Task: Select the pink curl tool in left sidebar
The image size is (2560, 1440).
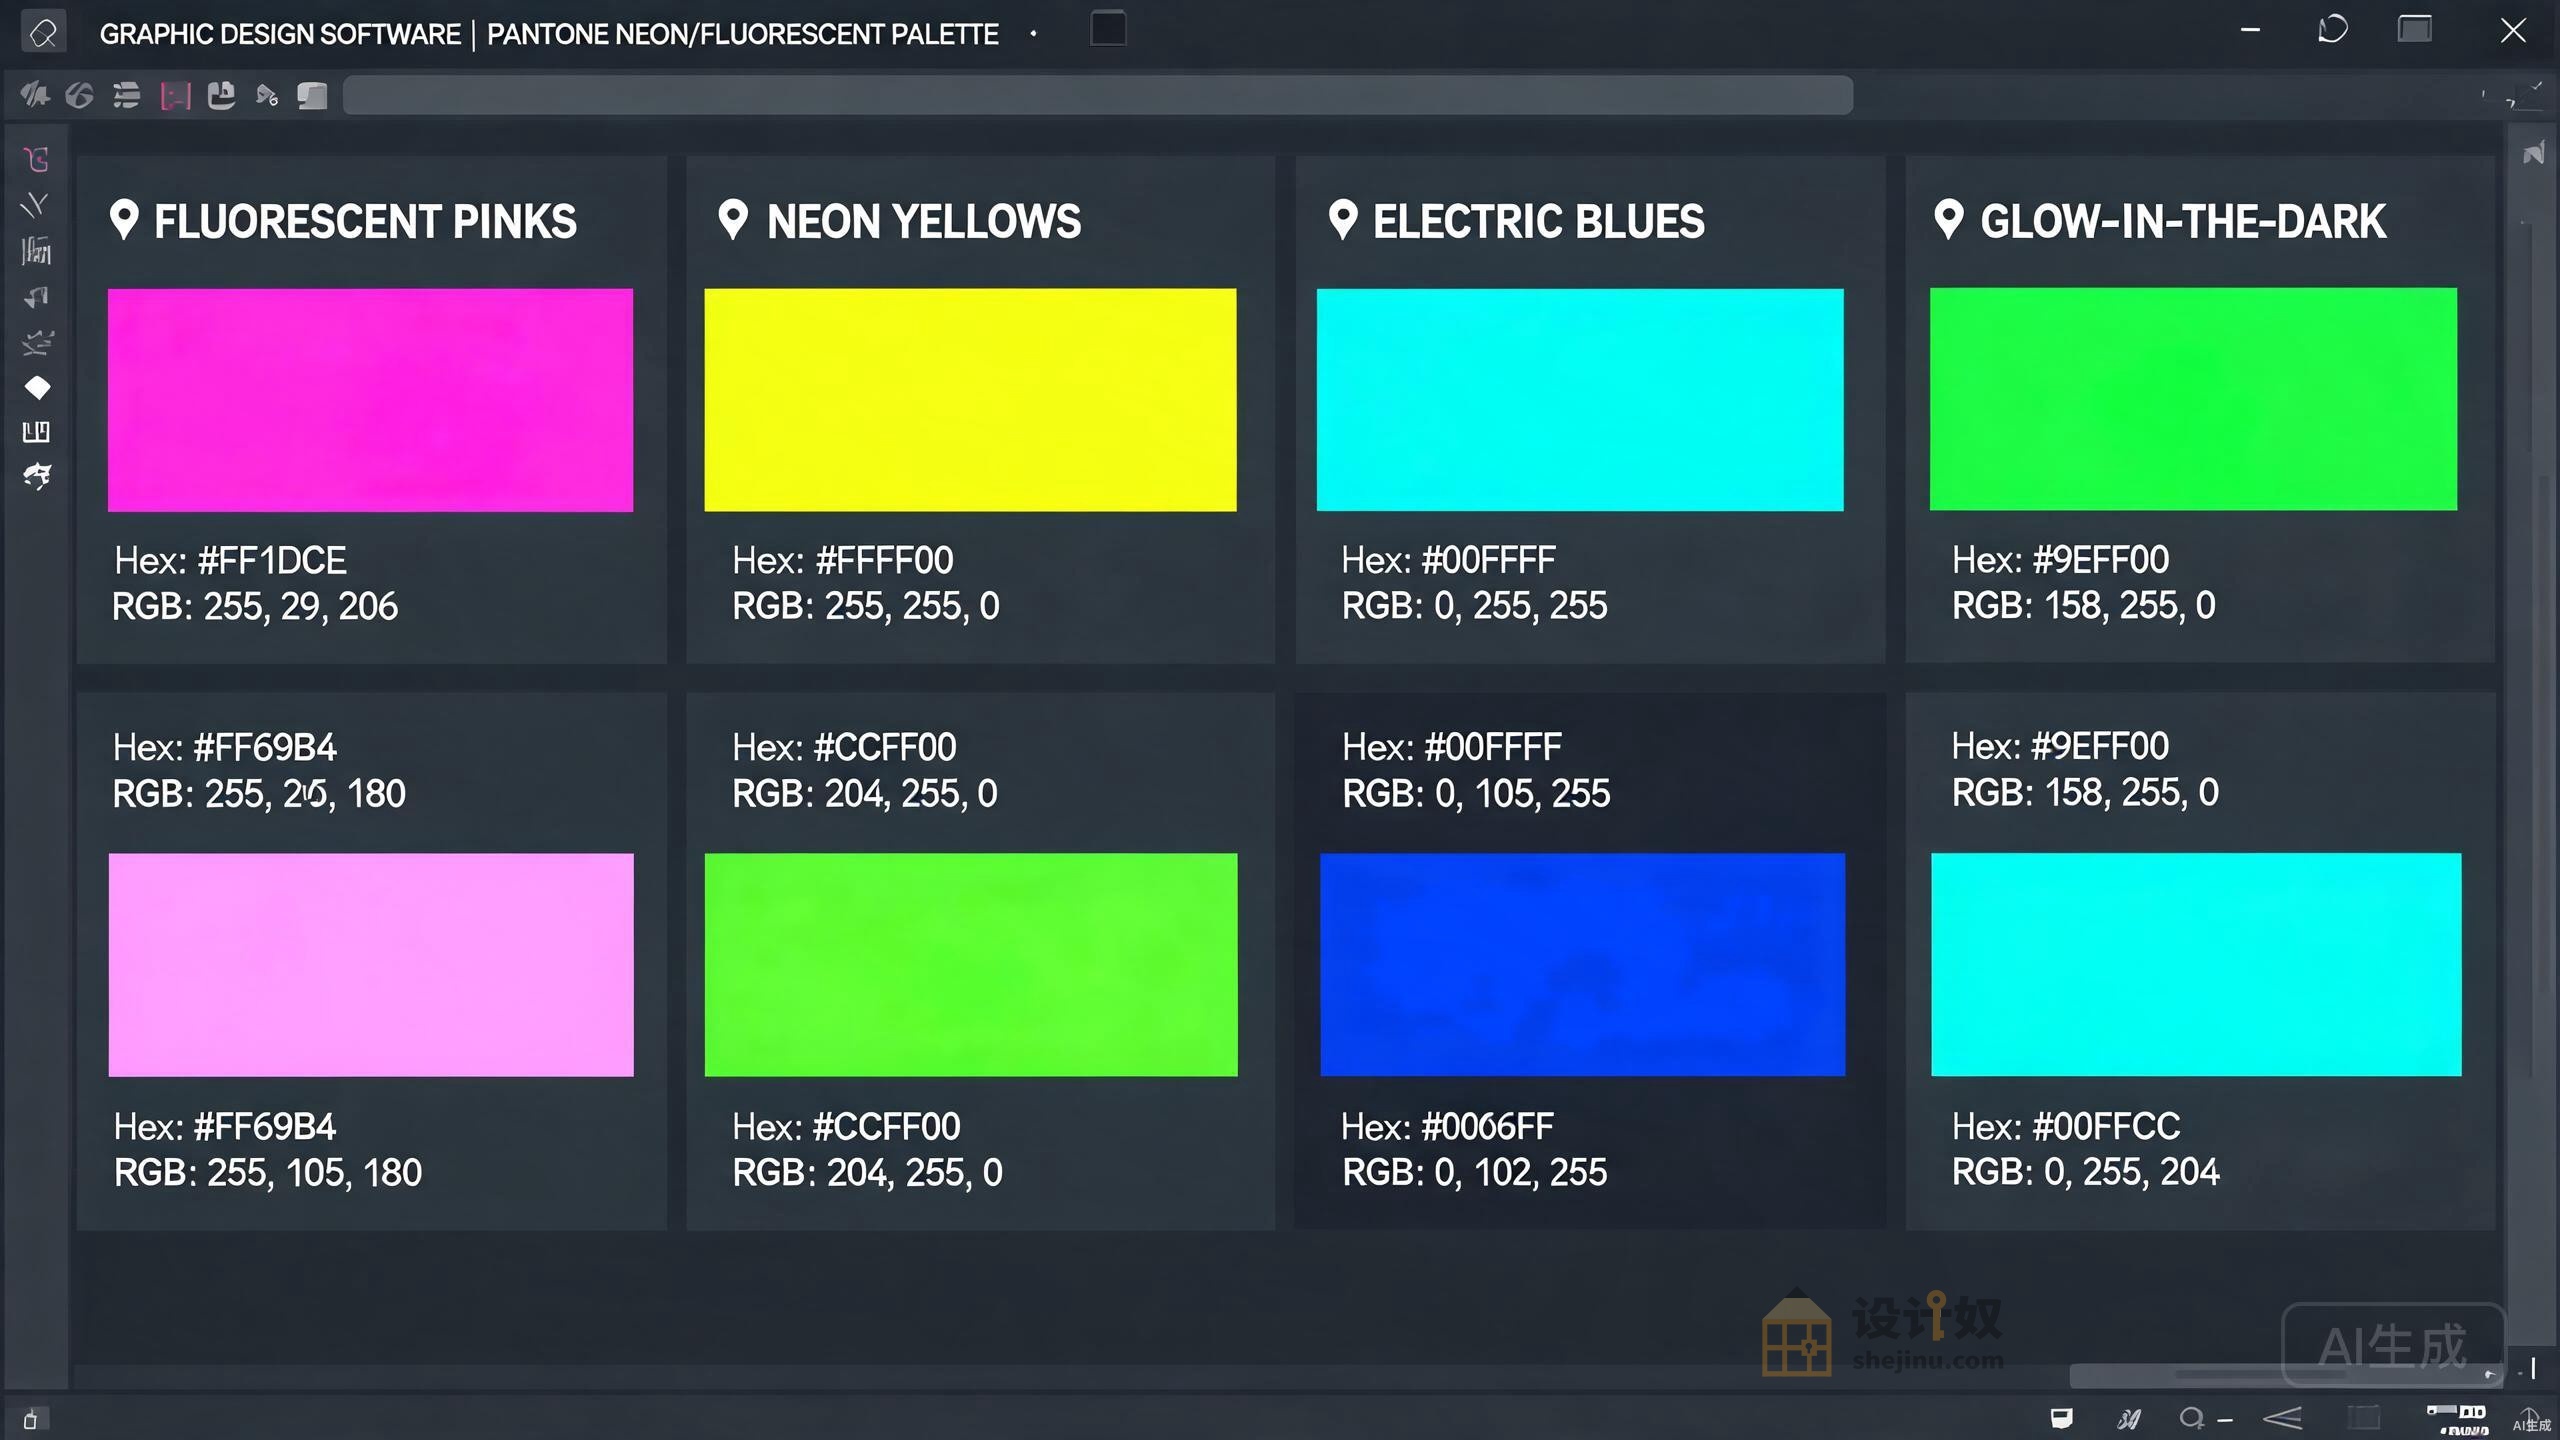Action: click(37, 159)
